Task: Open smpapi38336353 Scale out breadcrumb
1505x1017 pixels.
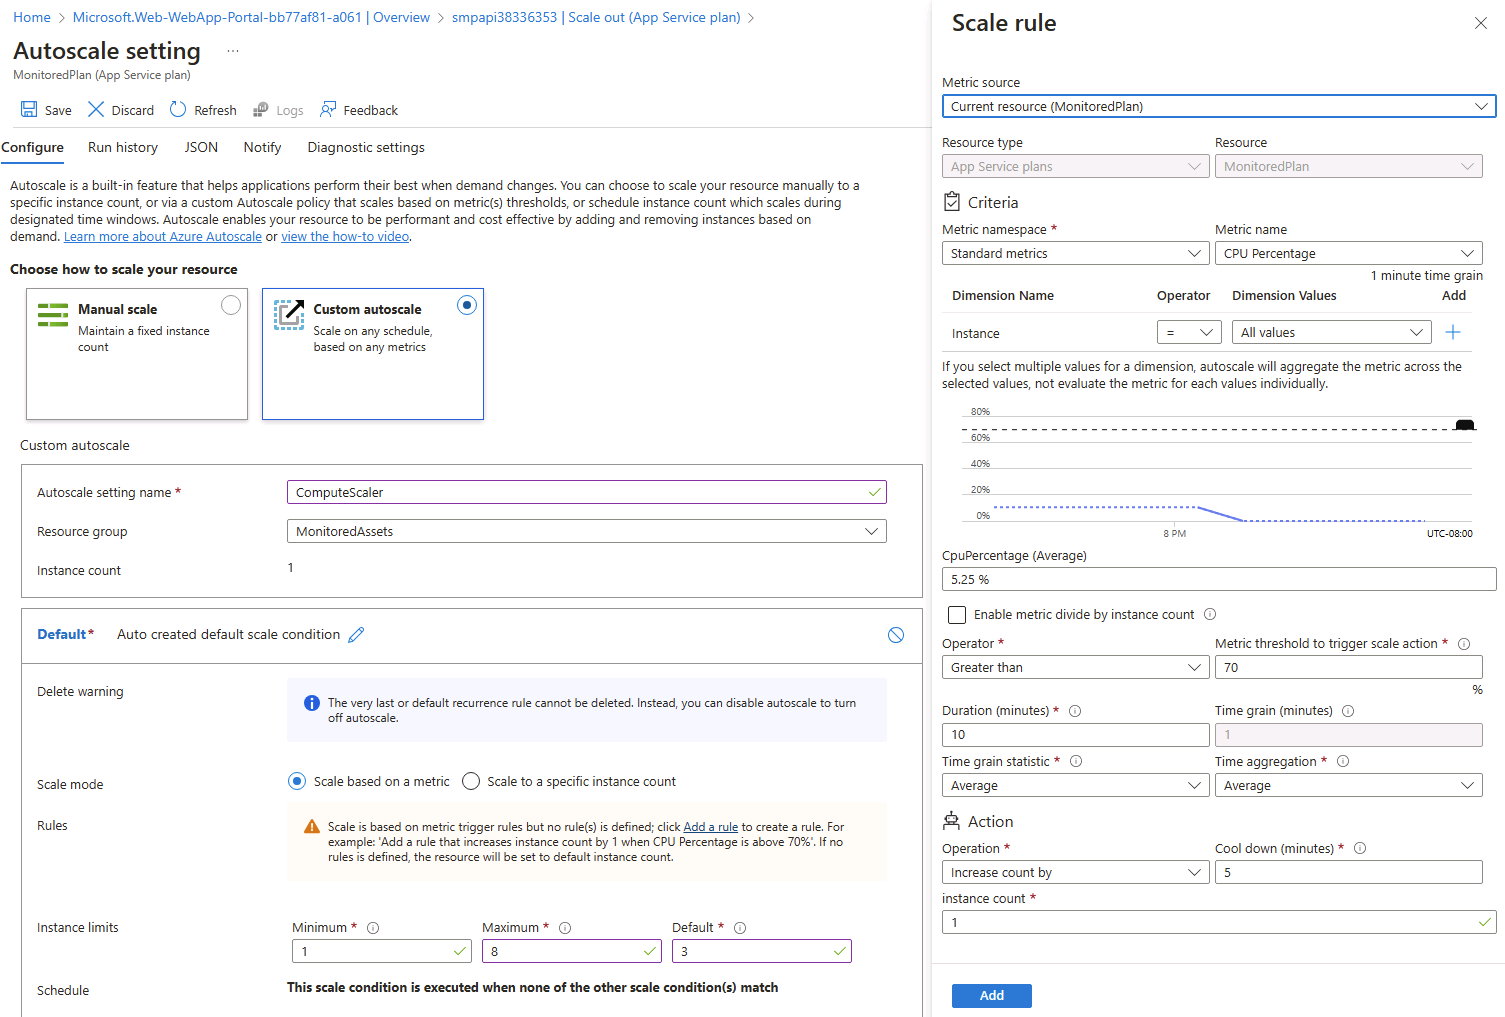Action: [x=596, y=17]
